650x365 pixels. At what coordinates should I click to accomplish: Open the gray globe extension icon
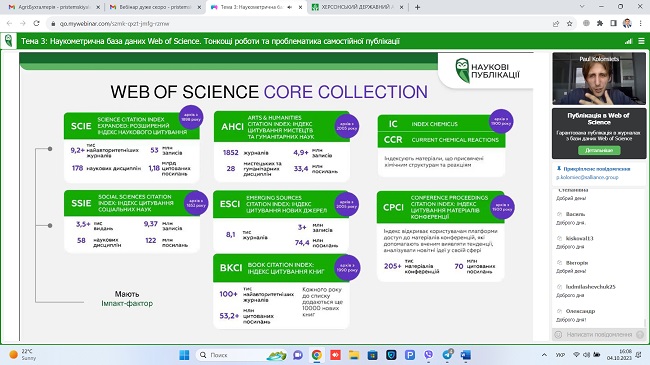586,24
